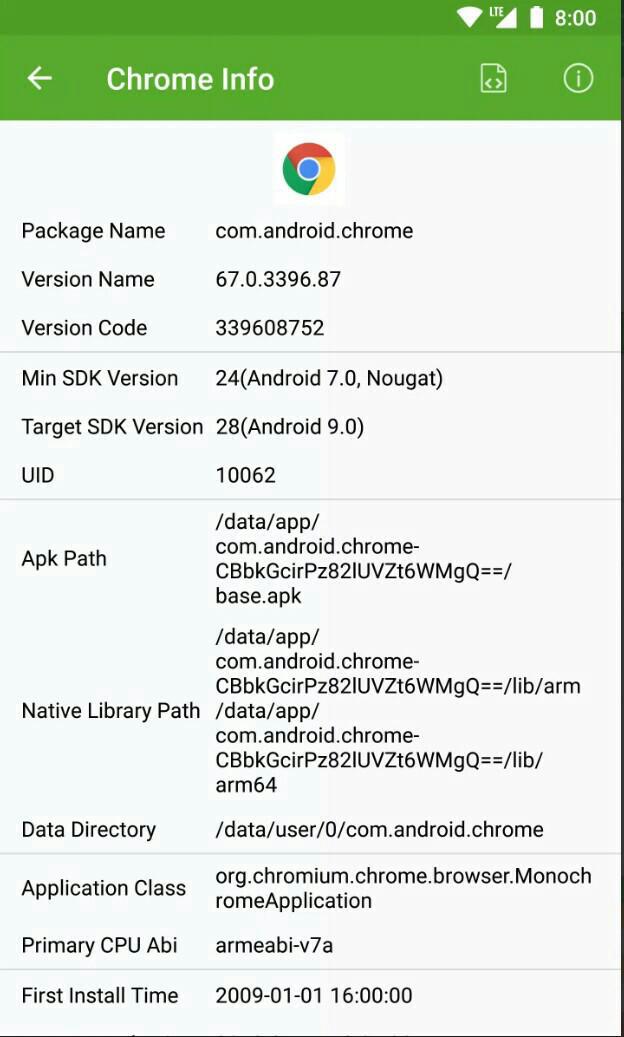
Task: Tap the LTE signal indicator
Action: pyautogui.click(x=503, y=17)
